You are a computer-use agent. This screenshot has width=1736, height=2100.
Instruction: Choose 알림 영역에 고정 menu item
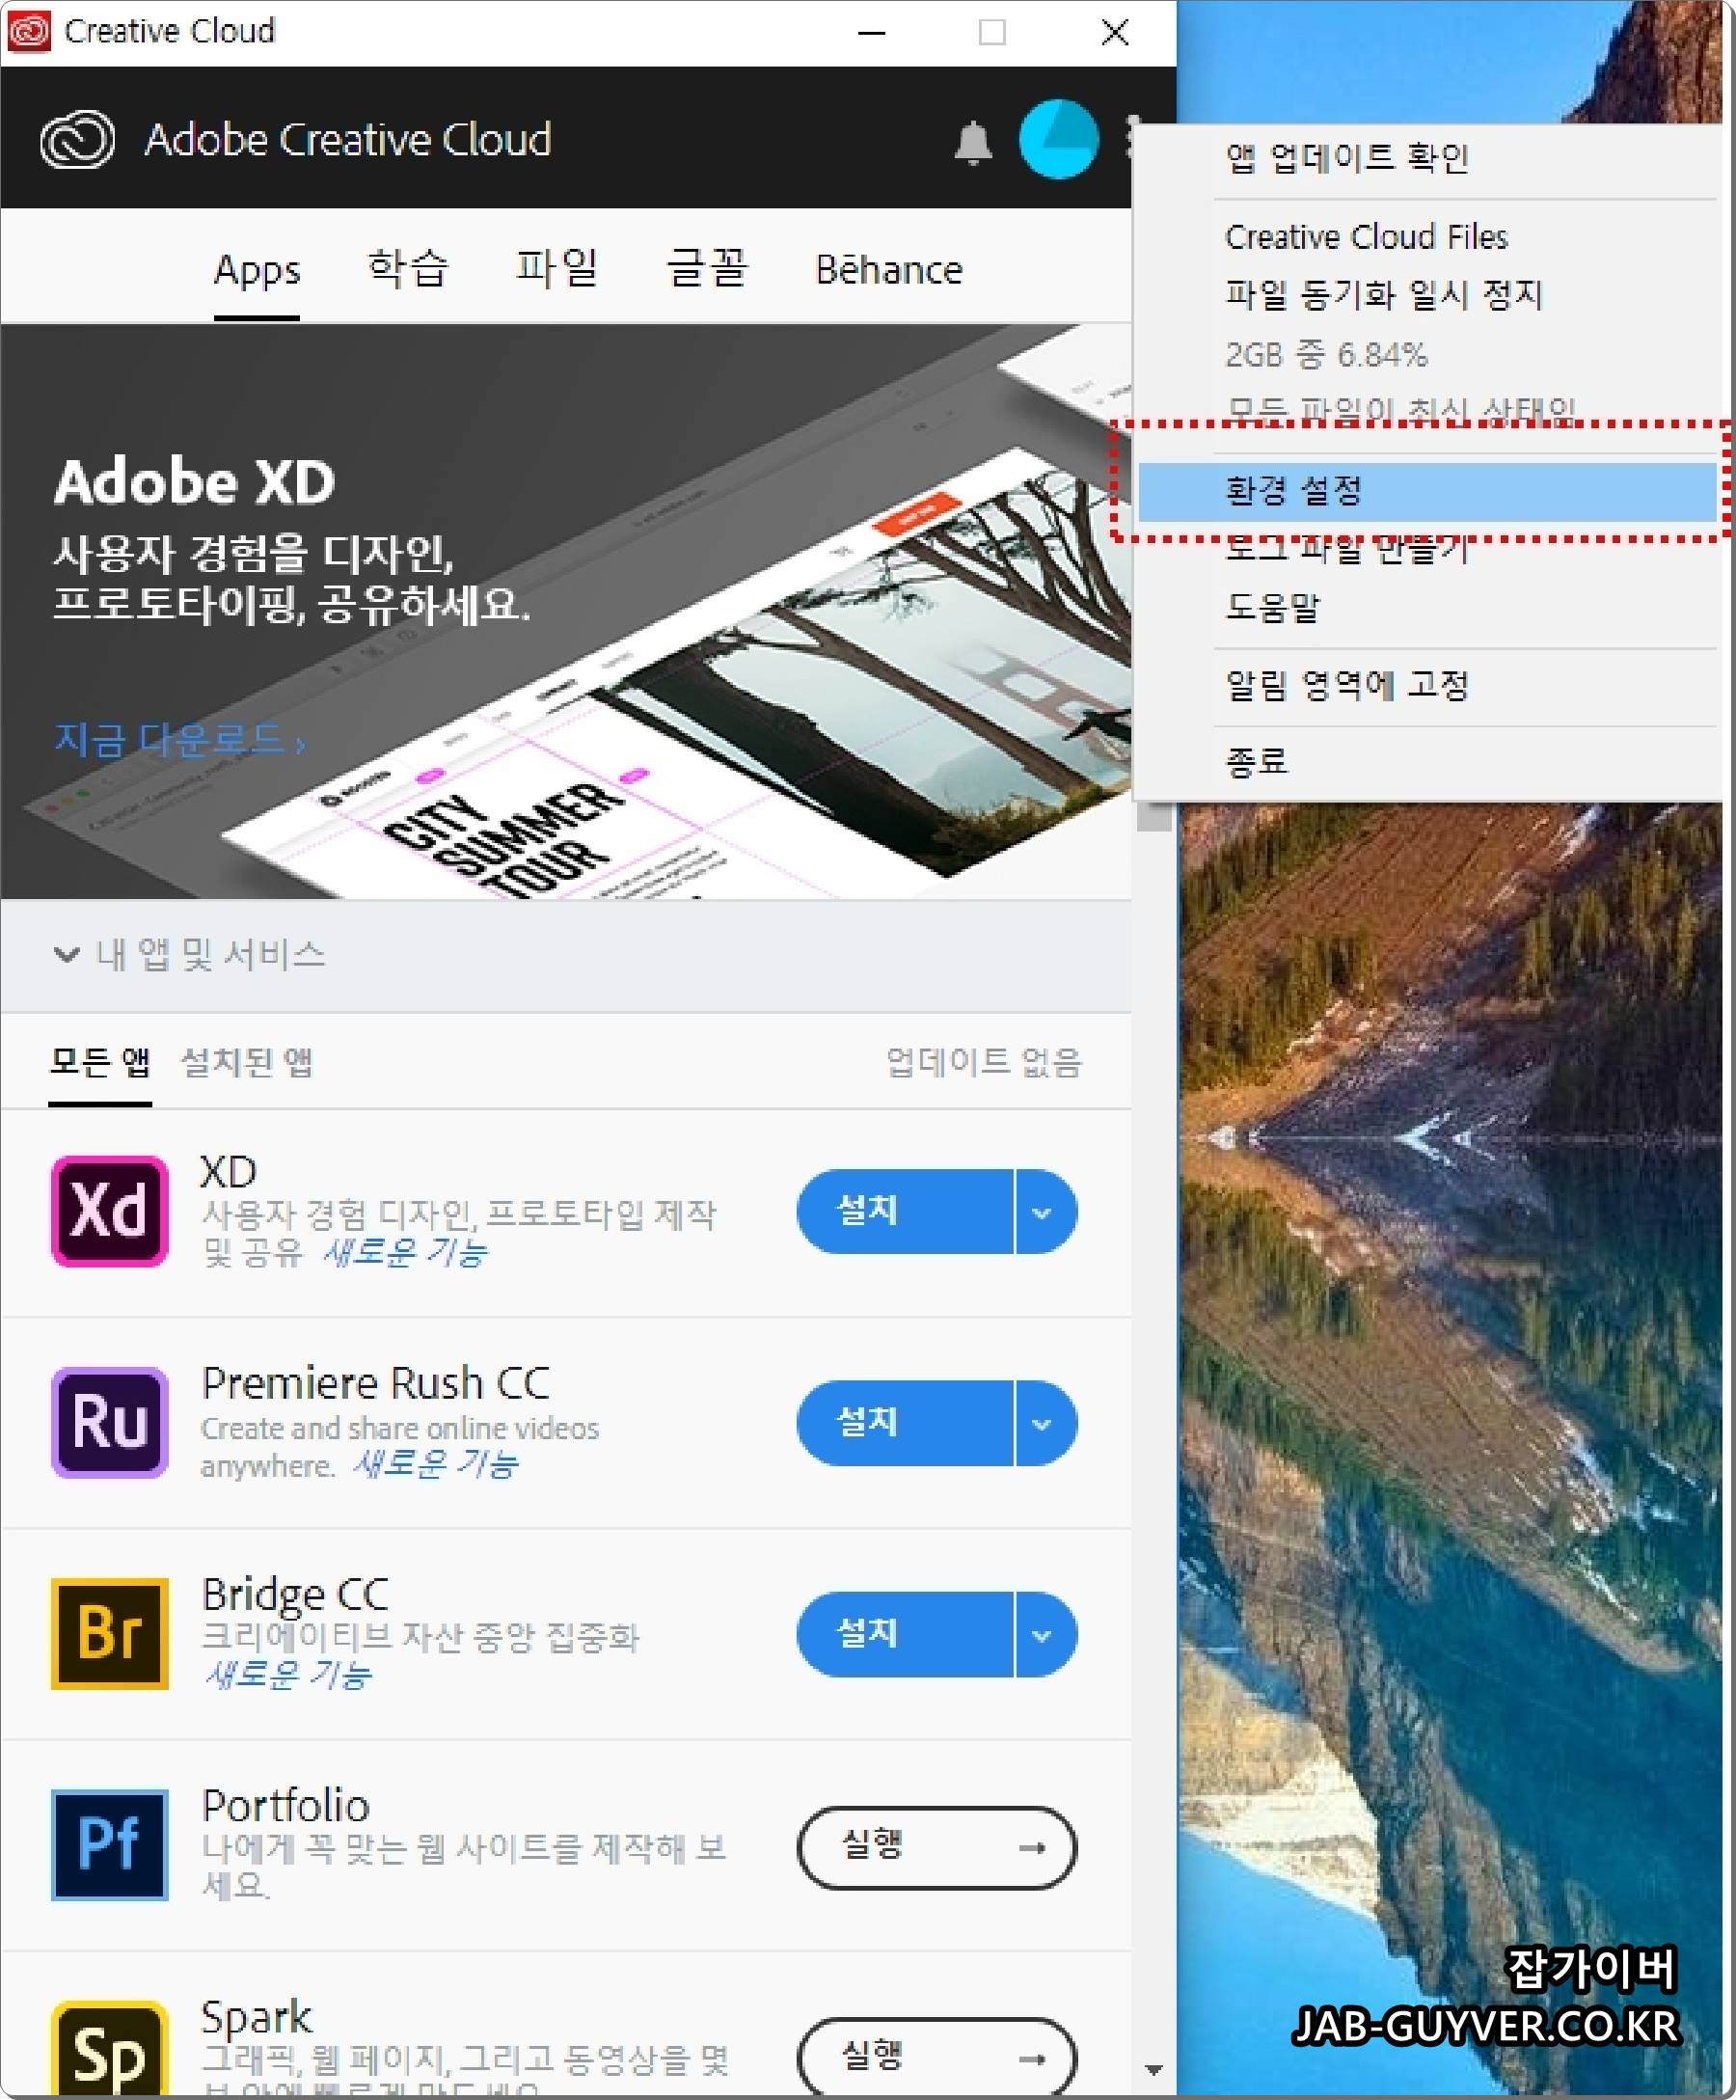[x=1425, y=686]
